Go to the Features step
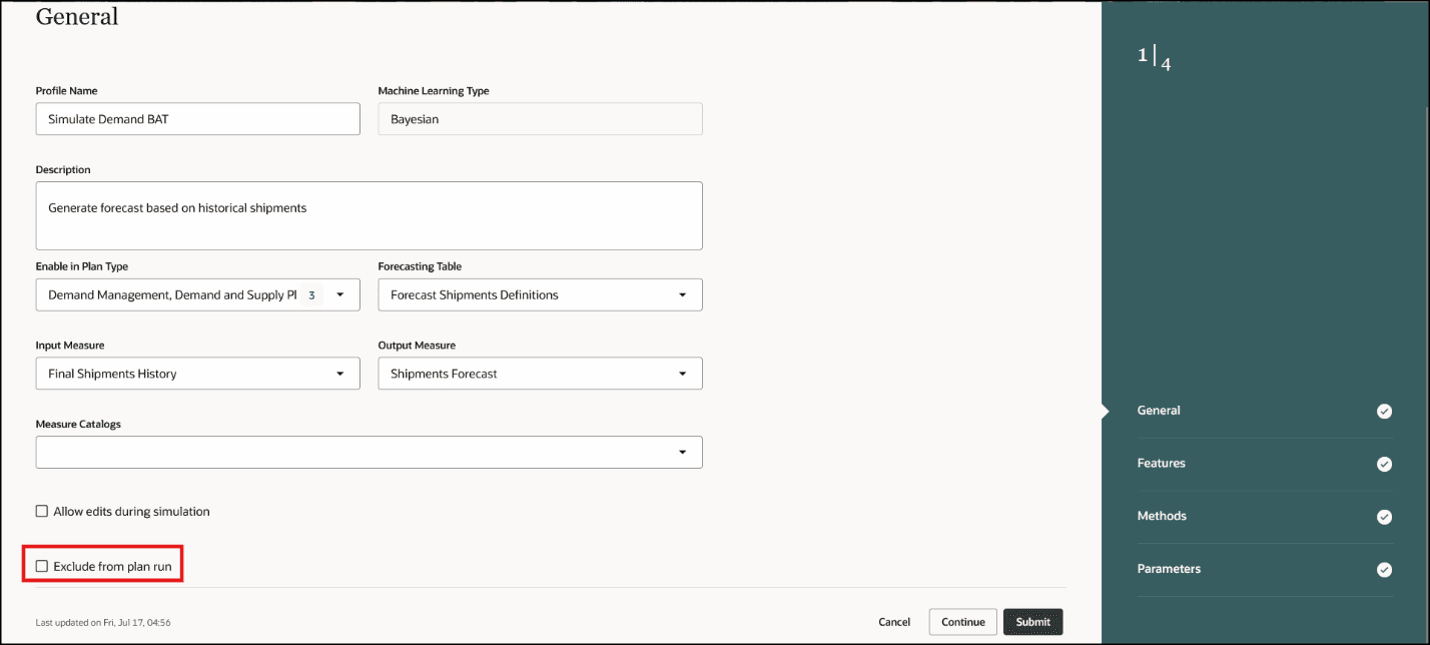1430x645 pixels. [x=1161, y=463]
